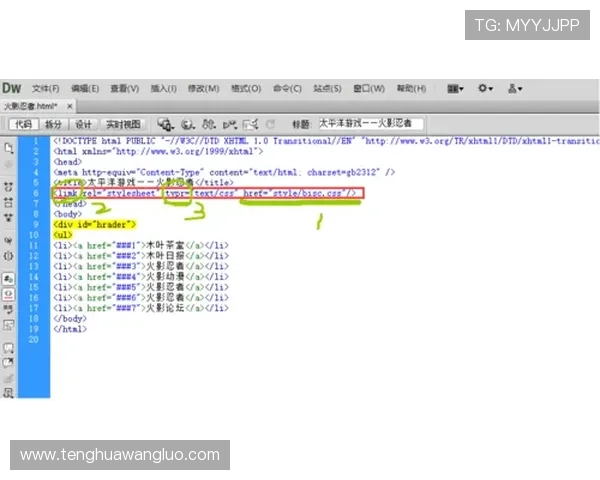Click the DOCTYPE declaration on line 1
600x480 pixels.
[x=326, y=141]
